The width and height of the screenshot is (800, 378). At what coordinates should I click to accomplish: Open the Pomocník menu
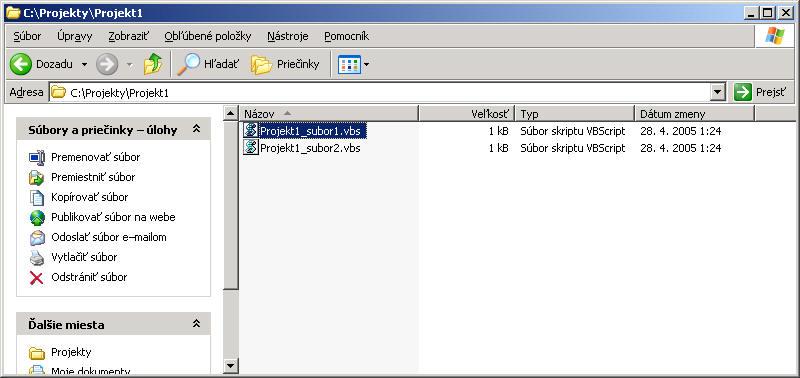[346, 36]
